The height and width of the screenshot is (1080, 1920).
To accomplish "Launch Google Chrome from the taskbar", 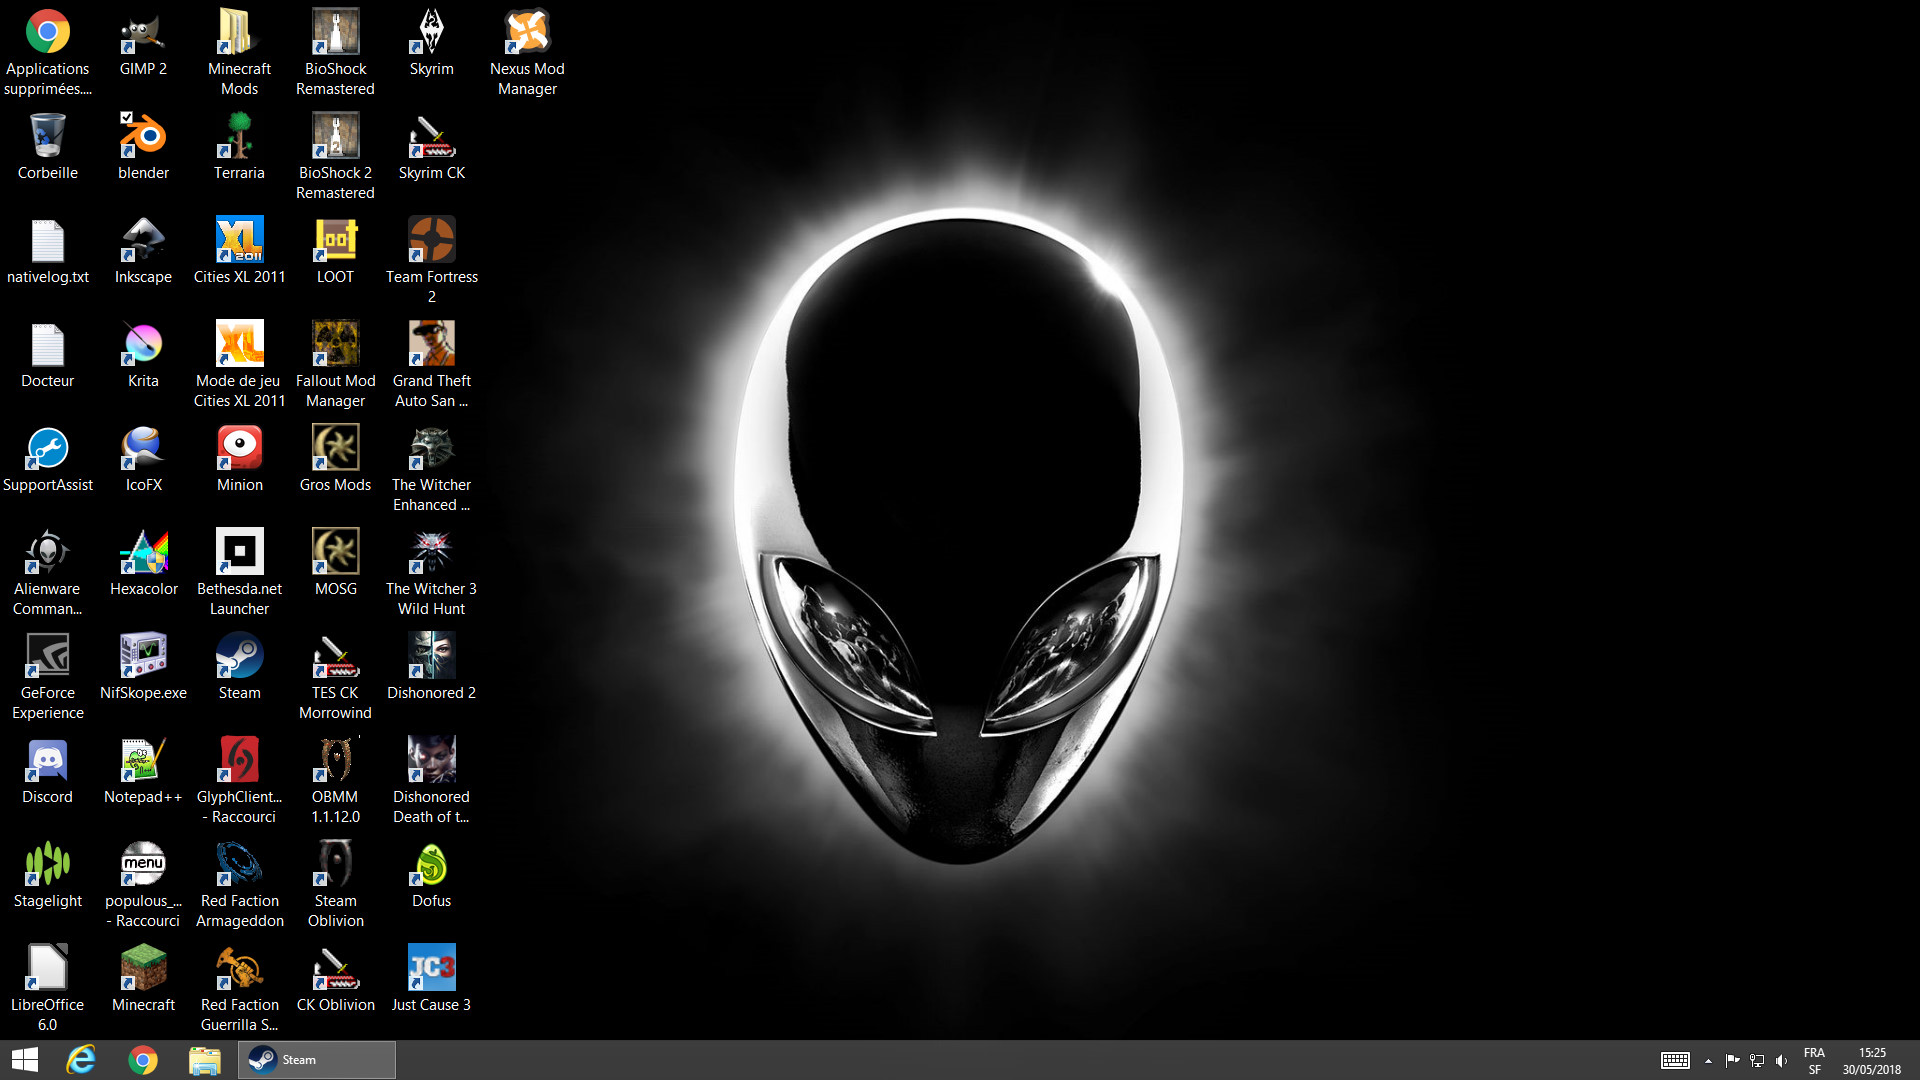I will pos(143,1060).
